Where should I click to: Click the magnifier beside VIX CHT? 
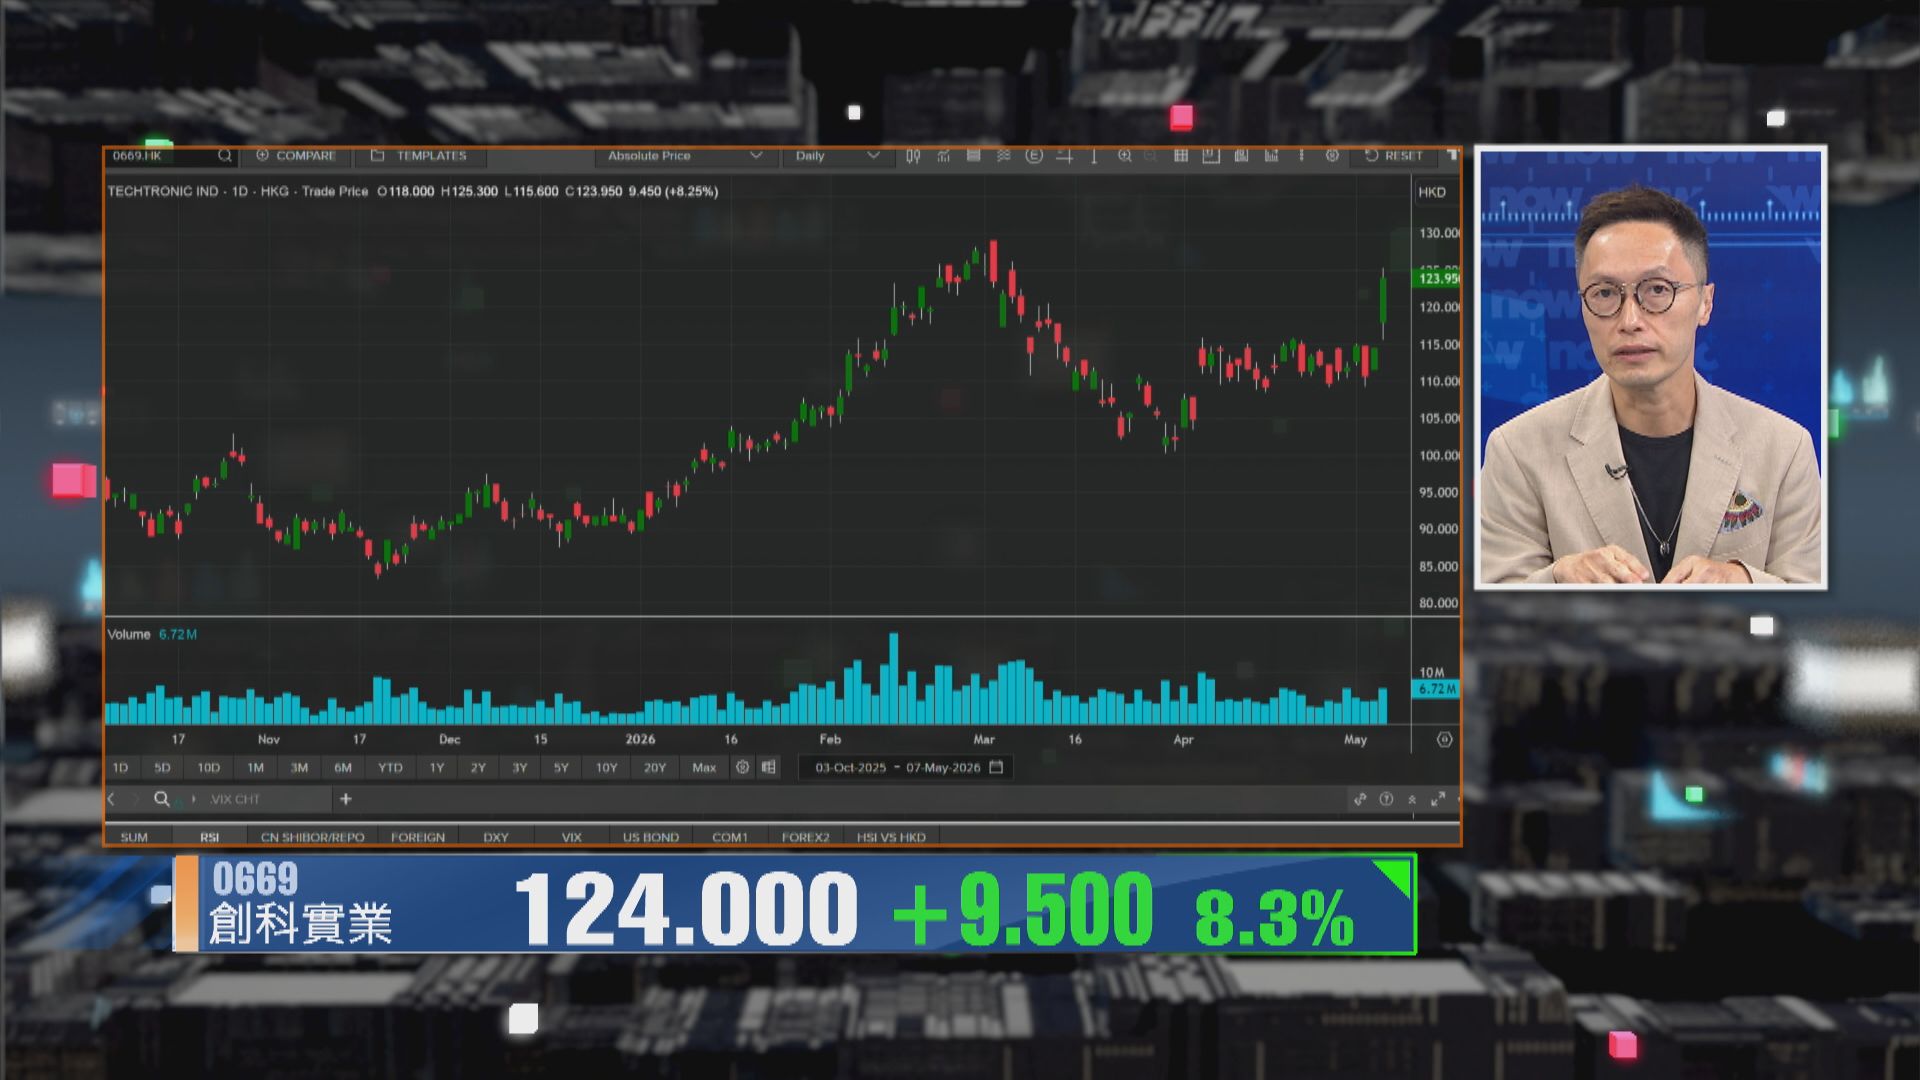pos(161,799)
